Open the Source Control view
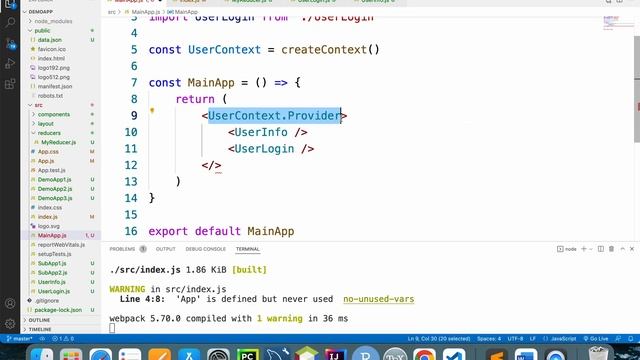 tap(10, 43)
